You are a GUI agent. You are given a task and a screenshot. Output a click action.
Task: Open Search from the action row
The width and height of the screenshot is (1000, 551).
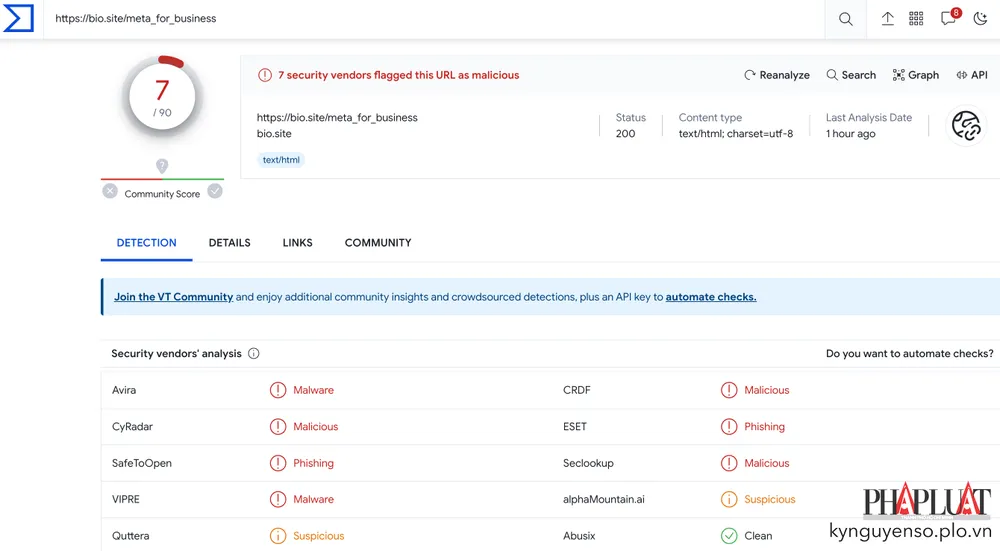pos(851,75)
